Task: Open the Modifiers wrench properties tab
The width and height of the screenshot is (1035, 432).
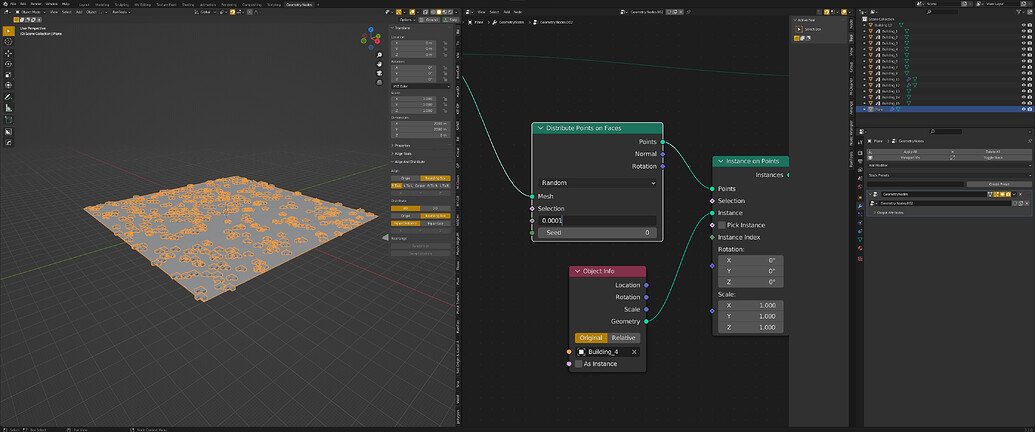Action: (860, 207)
